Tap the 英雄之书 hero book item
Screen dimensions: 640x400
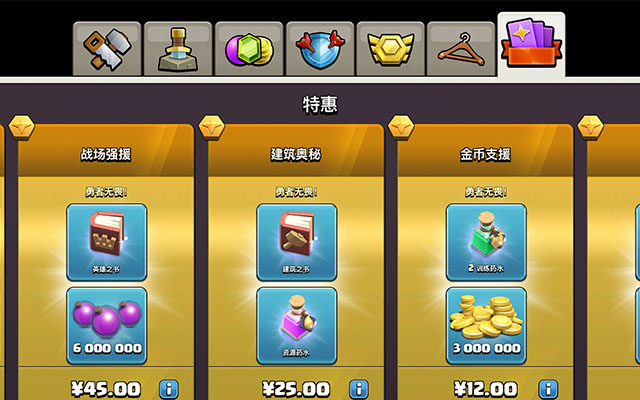point(107,242)
